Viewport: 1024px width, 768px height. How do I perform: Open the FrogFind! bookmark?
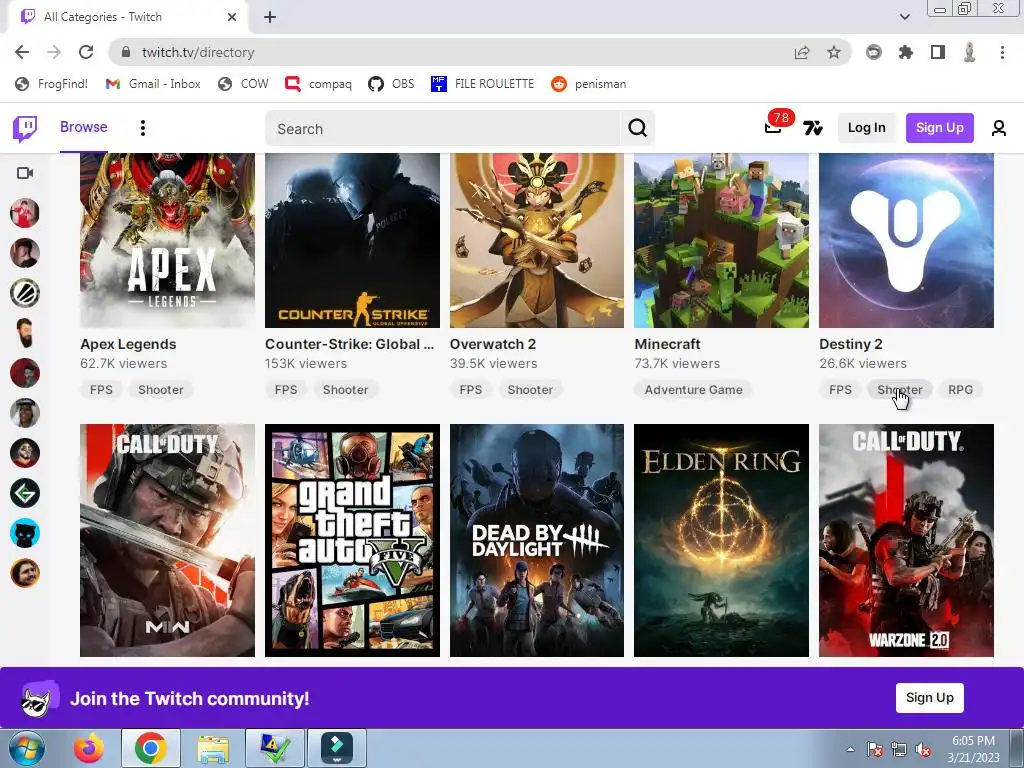pyautogui.click(x=52, y=84)
